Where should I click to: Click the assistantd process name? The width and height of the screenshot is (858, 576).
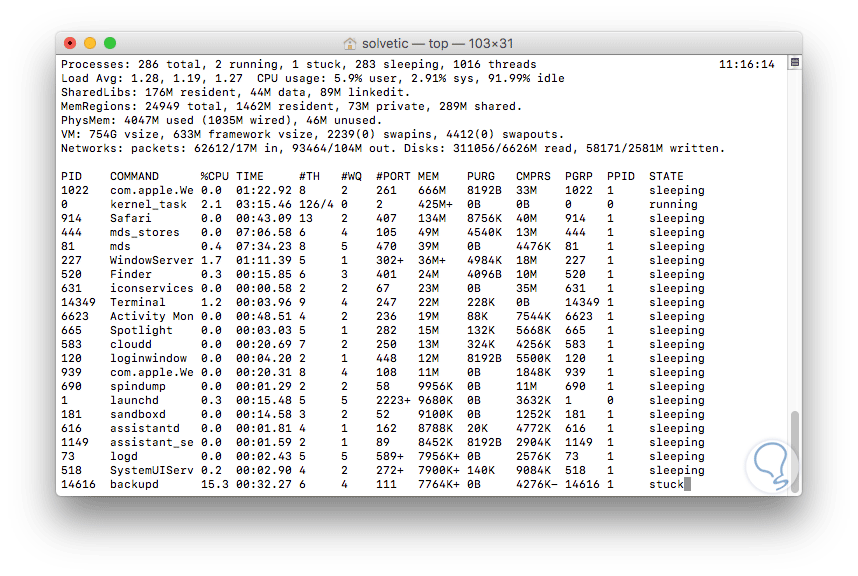click(x=144, y=428)
